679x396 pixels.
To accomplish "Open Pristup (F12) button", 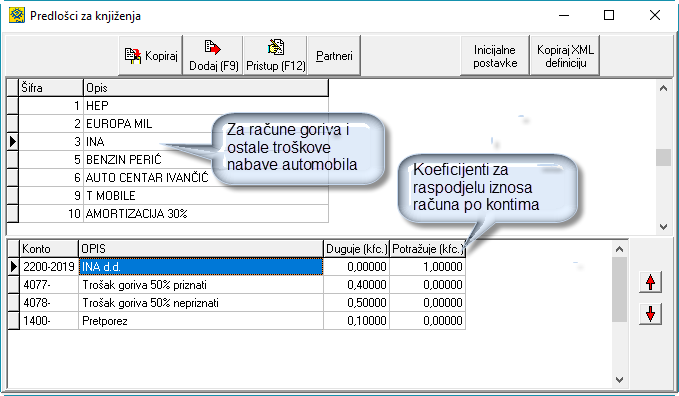I will pyautogui.click(x=275, y=55).
